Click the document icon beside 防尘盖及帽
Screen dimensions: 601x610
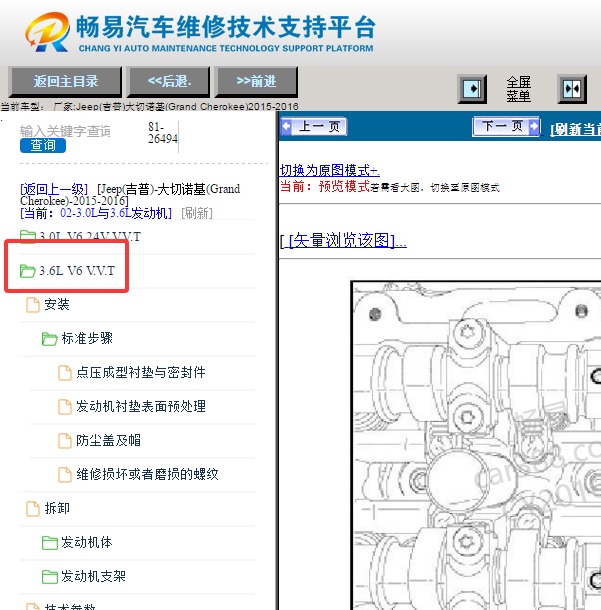click(65, 440)
